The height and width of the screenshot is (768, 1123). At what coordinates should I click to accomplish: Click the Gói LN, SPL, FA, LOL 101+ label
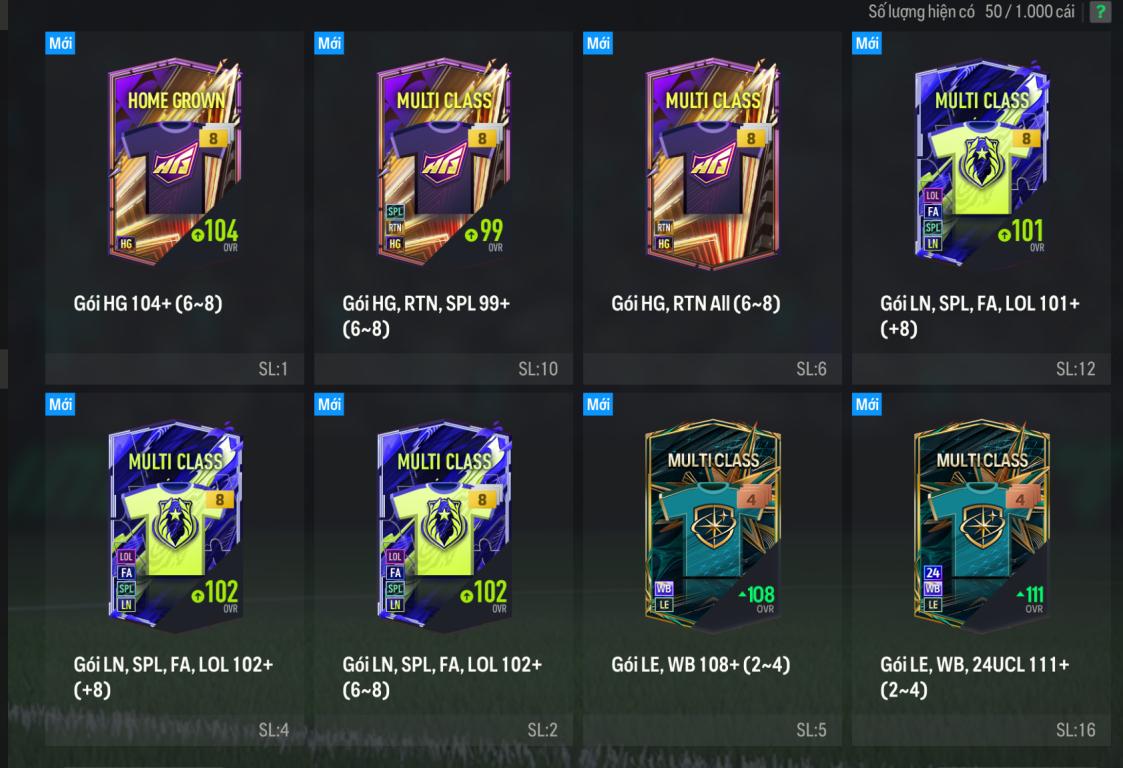980,303
